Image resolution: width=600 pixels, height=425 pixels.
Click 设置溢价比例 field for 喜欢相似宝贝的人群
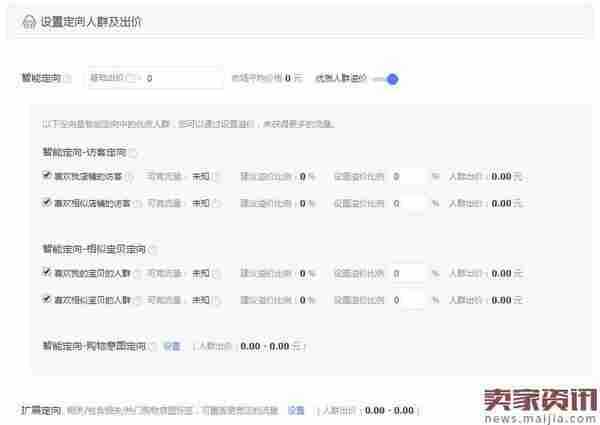(x=408, y=299)
